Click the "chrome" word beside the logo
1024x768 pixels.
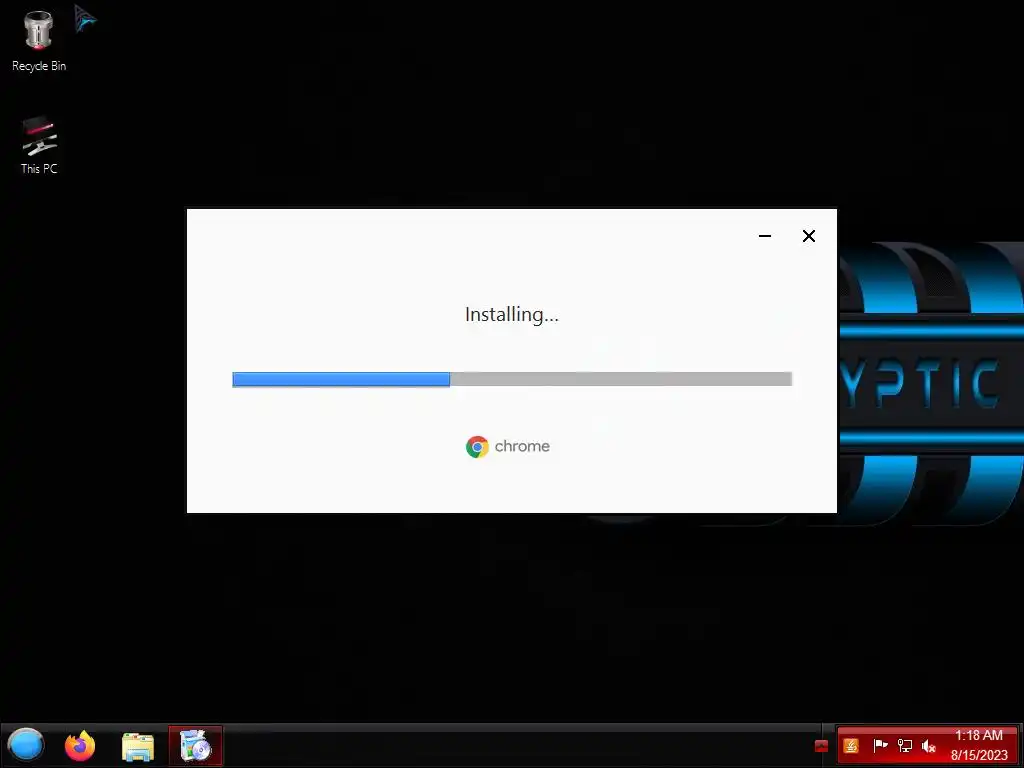(522, 447)
